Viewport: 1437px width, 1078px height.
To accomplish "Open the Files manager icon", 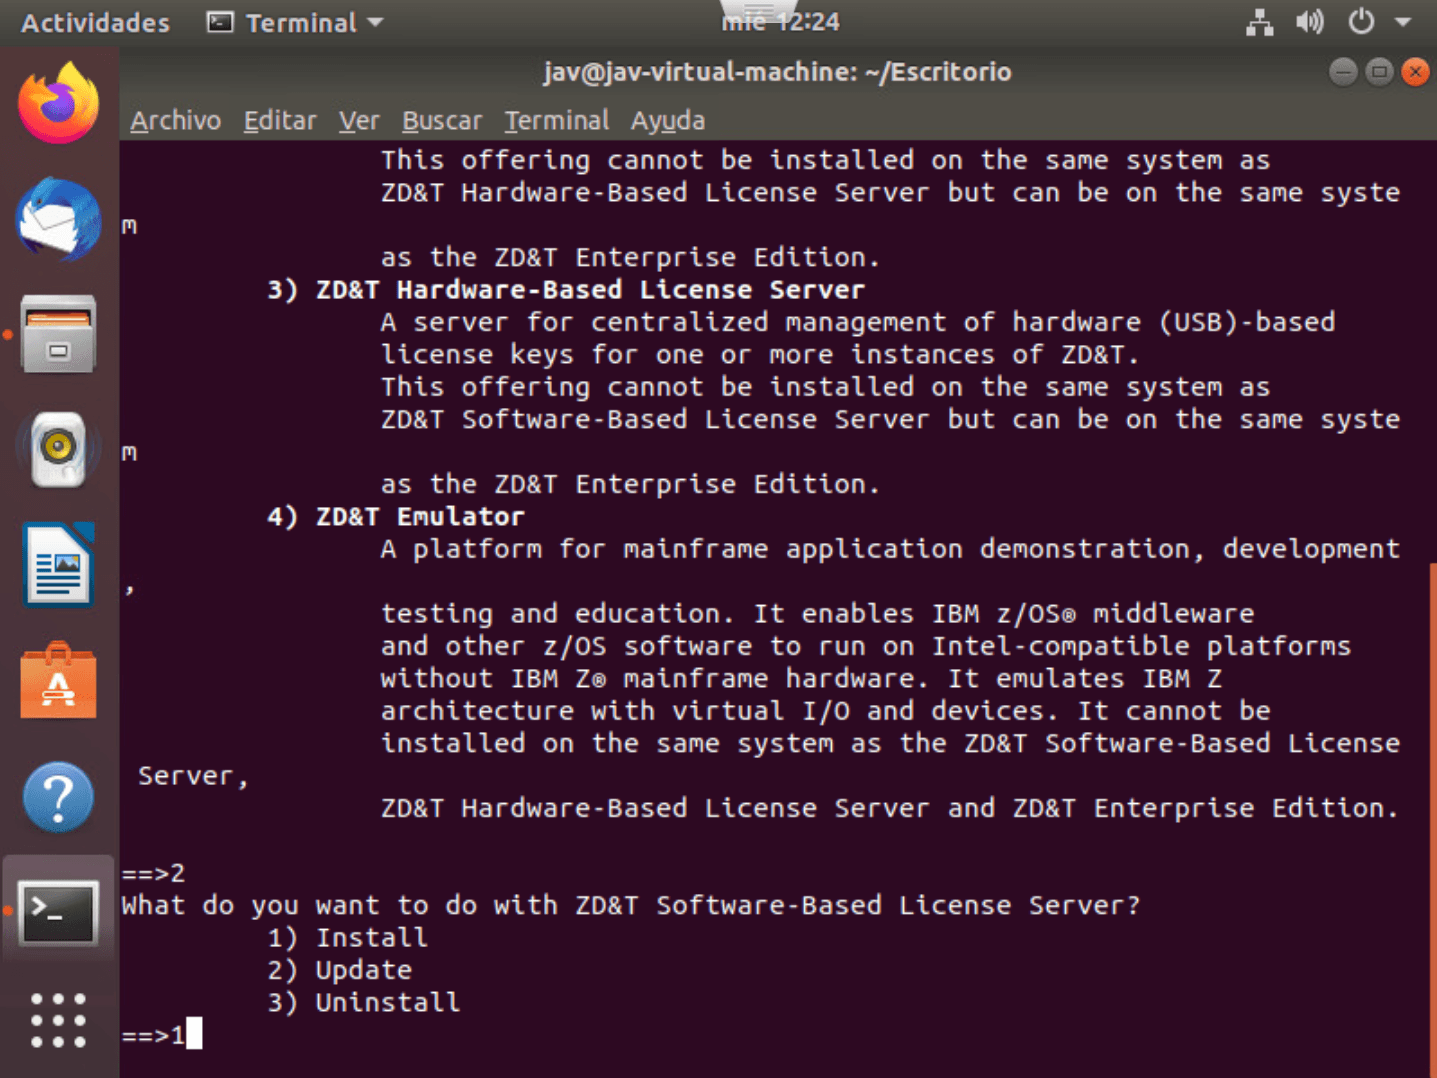I will click(x=58, y=335).
